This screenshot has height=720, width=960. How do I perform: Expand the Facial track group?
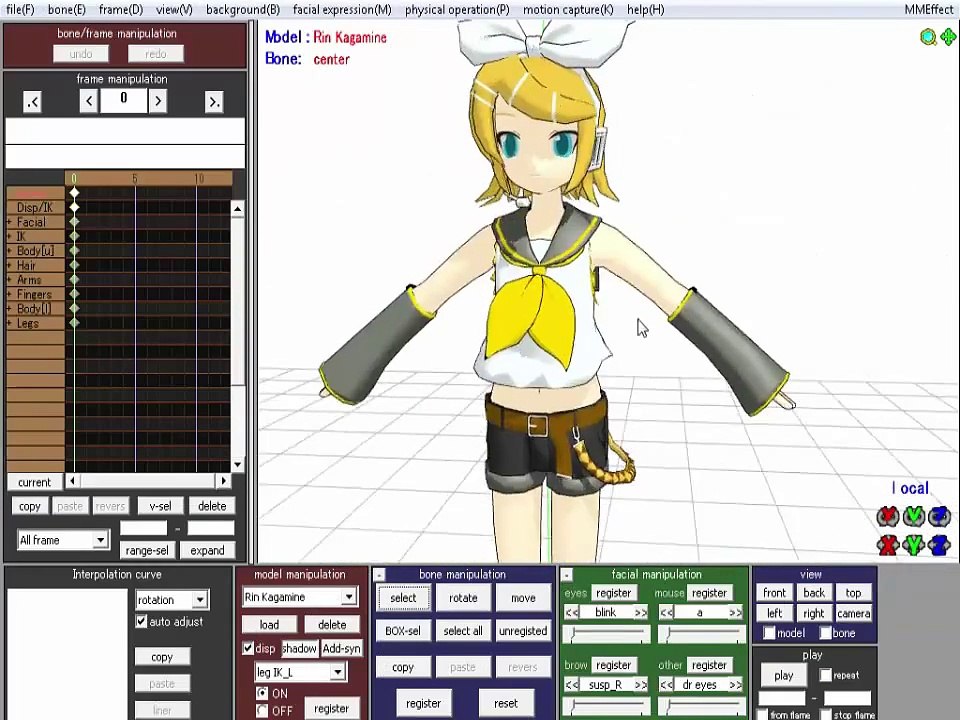9,222
